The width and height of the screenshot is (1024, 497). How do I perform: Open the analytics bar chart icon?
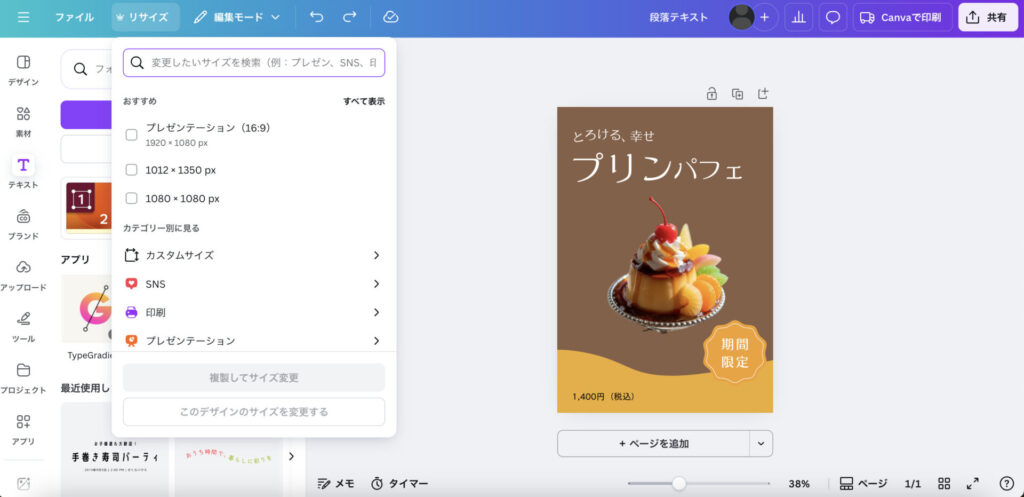[x=798, y=18]
